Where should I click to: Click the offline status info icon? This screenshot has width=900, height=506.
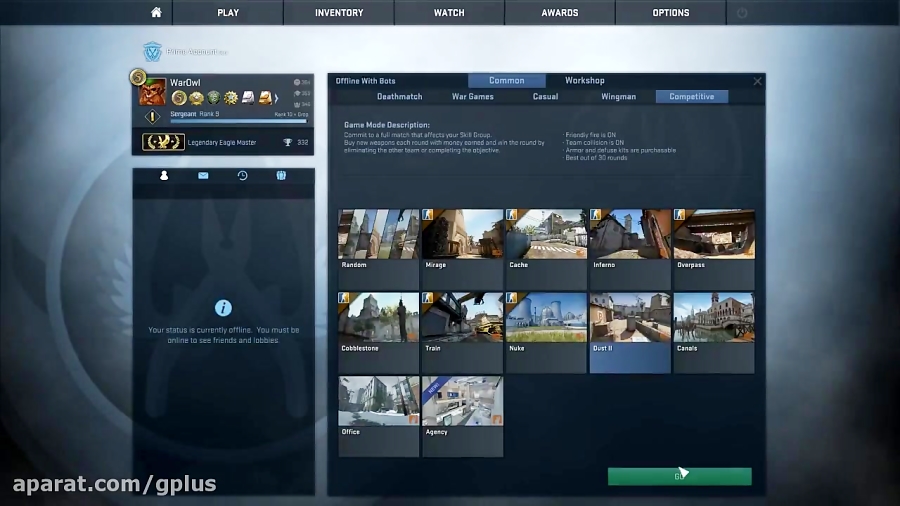223,308
